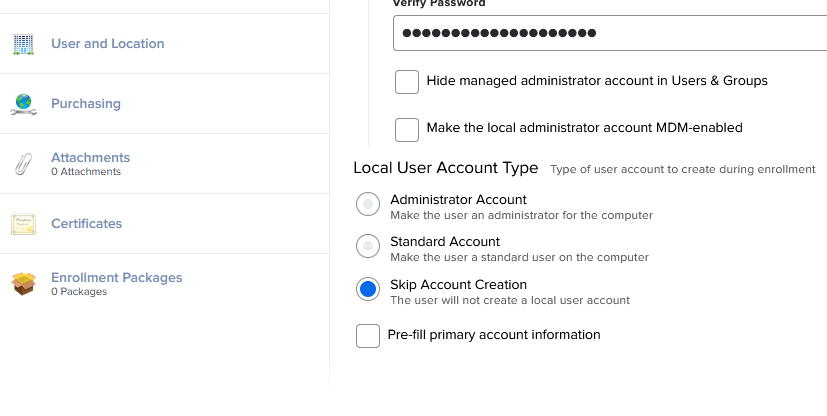This screenshot has width=827, height=416.
Task: Click the User and Location building icon
Action: pos(23,44)
